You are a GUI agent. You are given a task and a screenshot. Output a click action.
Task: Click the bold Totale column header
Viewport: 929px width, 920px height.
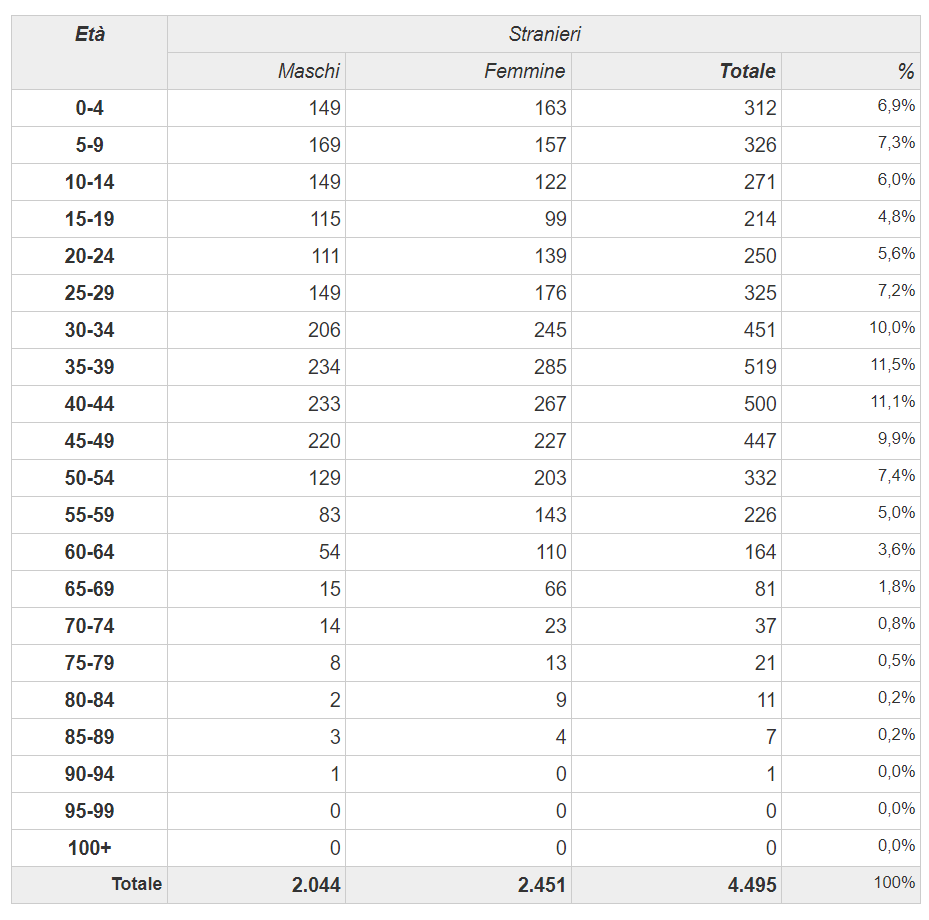747,71
